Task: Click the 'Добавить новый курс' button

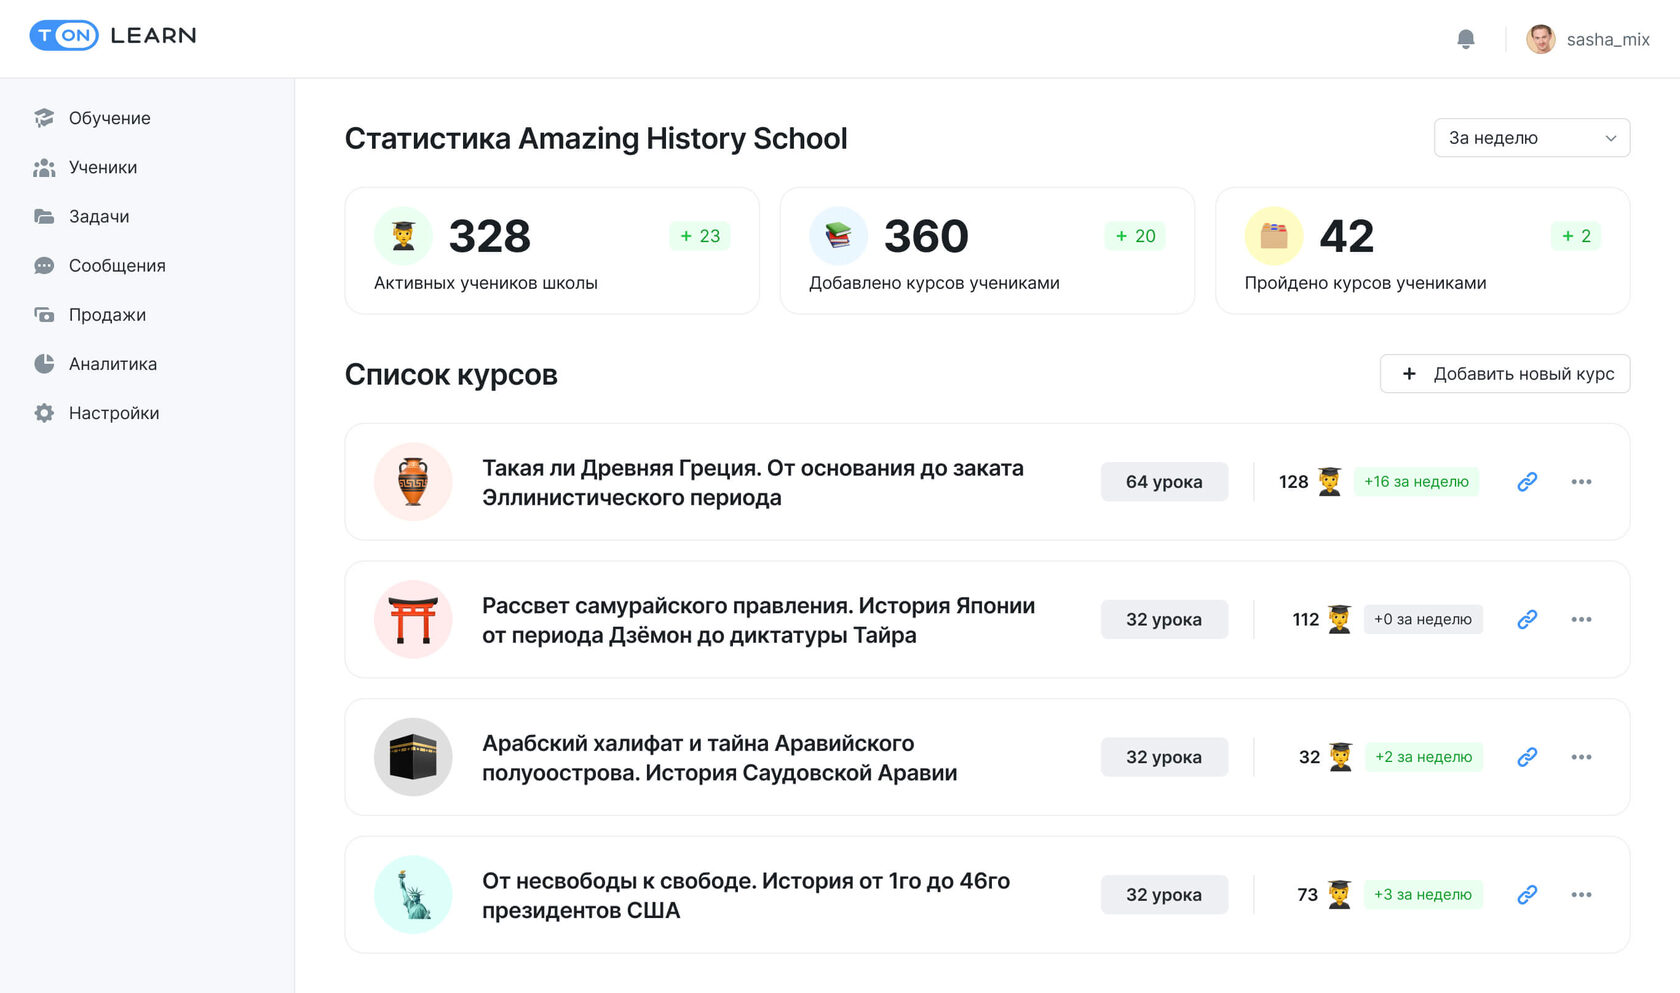Action: [1505, 374]
